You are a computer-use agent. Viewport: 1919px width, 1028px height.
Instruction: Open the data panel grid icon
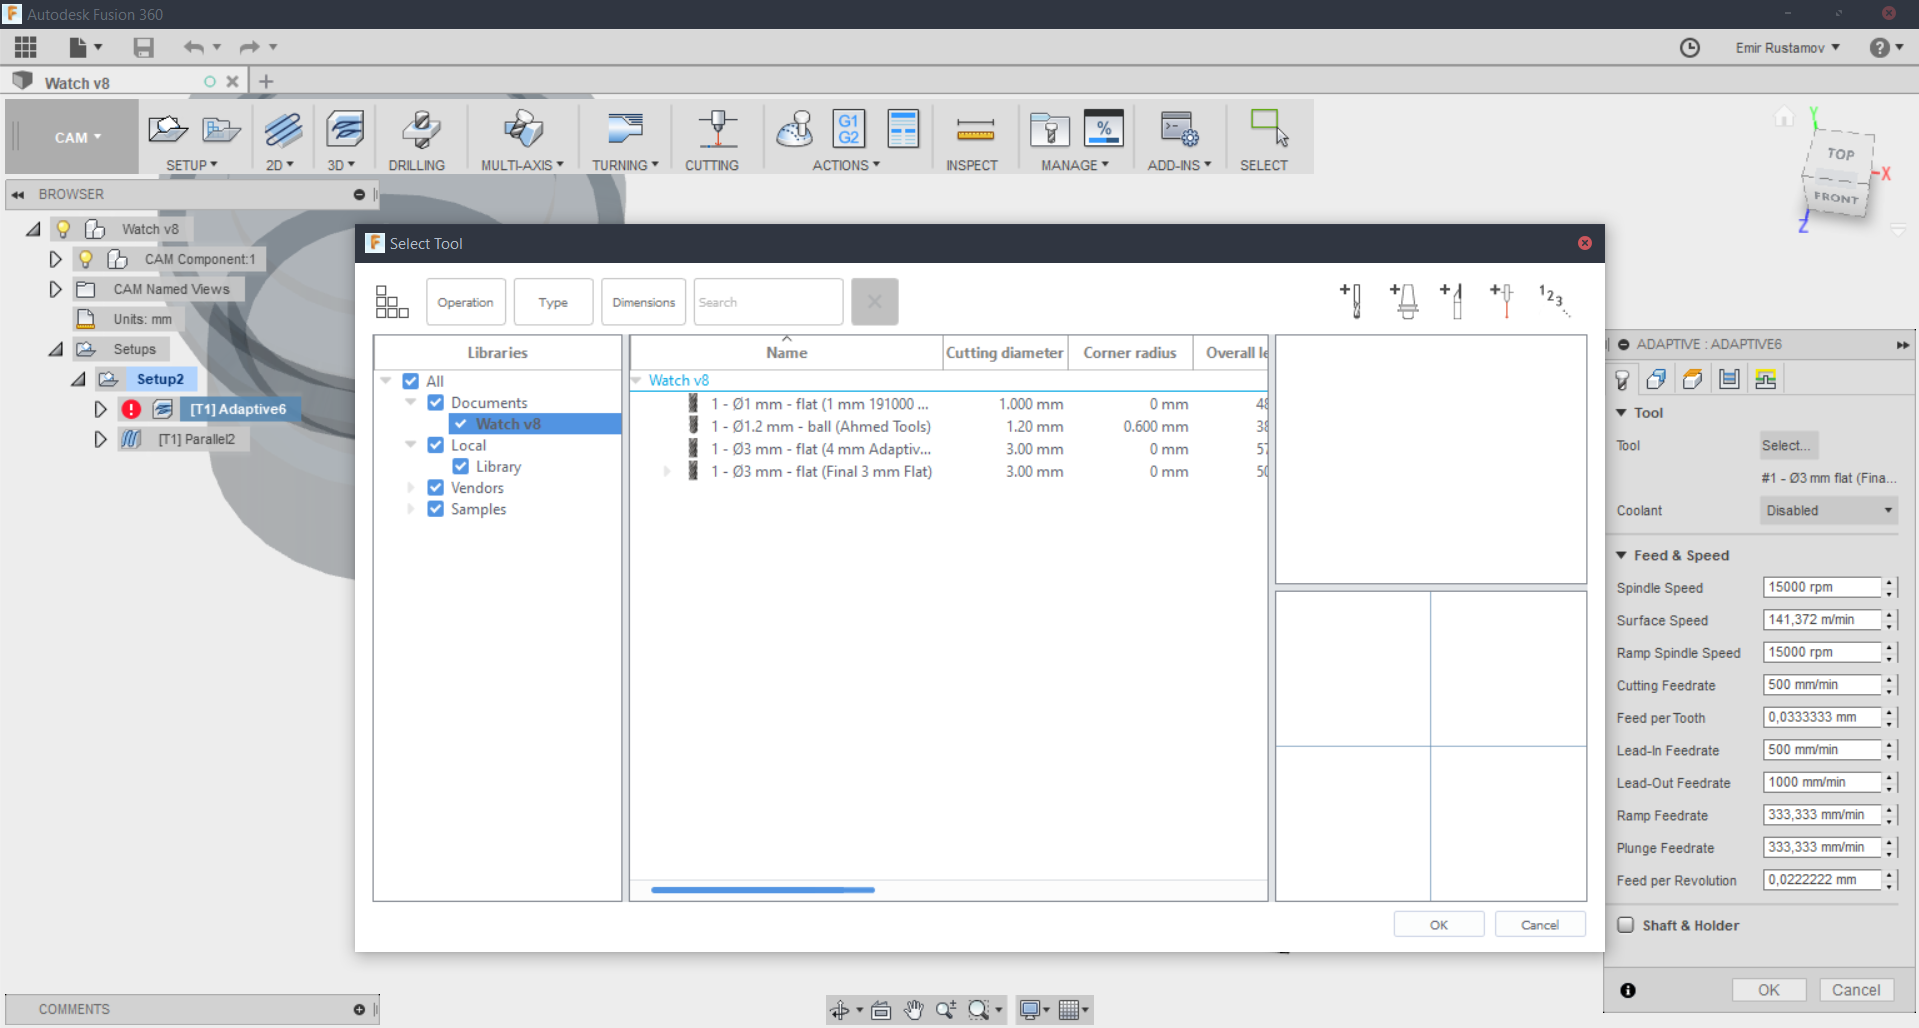click(26, 47)
